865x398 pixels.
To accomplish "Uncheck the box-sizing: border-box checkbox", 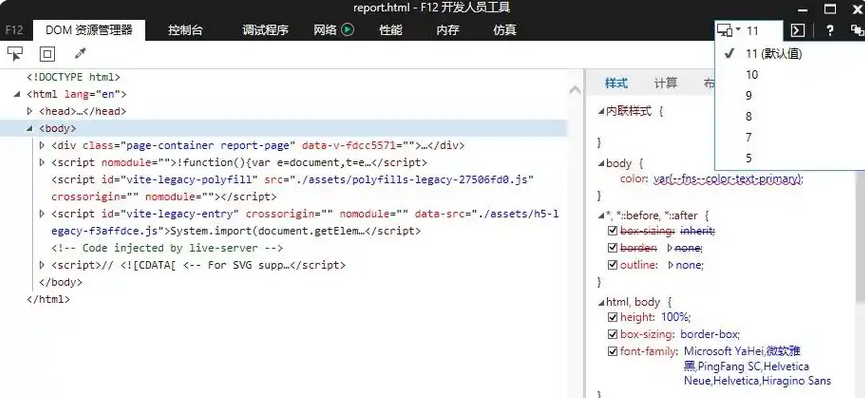I will click(x=612, y=334).
